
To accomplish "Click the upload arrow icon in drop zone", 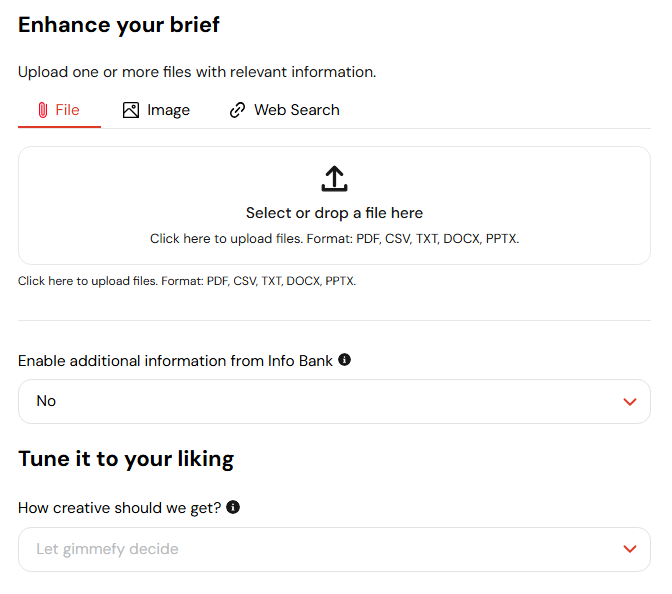I will [334, 178].
